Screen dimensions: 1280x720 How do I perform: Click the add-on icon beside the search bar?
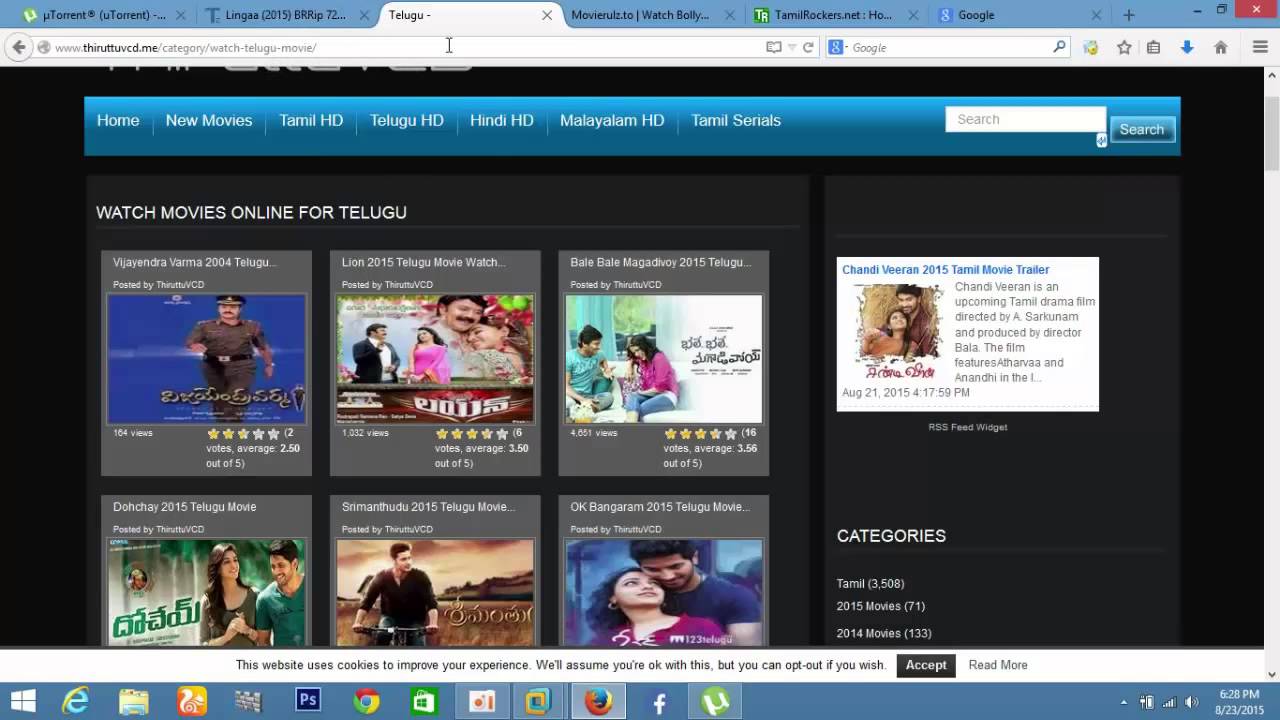[1091, 47]
